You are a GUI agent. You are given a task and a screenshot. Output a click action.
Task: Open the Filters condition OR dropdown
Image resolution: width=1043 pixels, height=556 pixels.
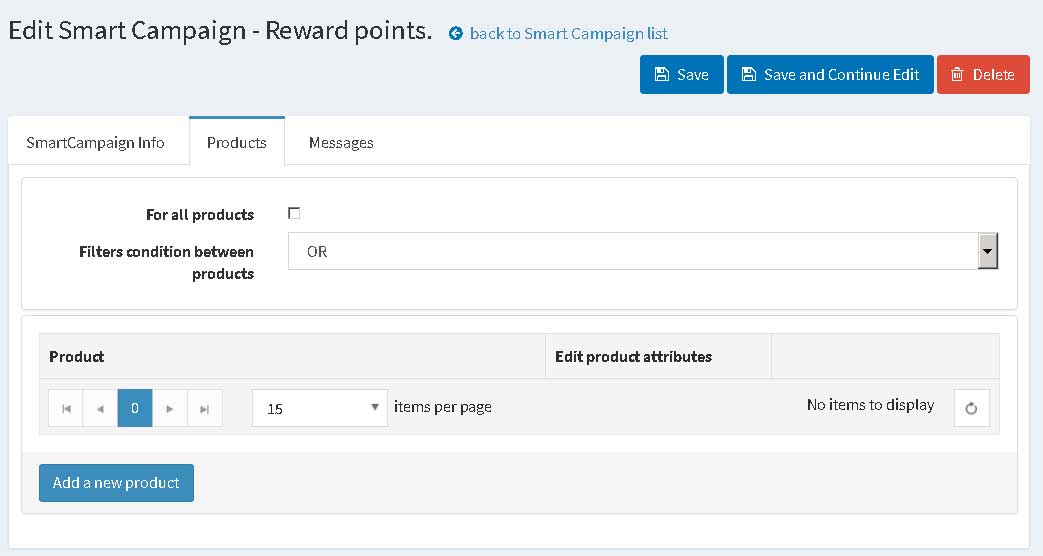pos(643,251)
